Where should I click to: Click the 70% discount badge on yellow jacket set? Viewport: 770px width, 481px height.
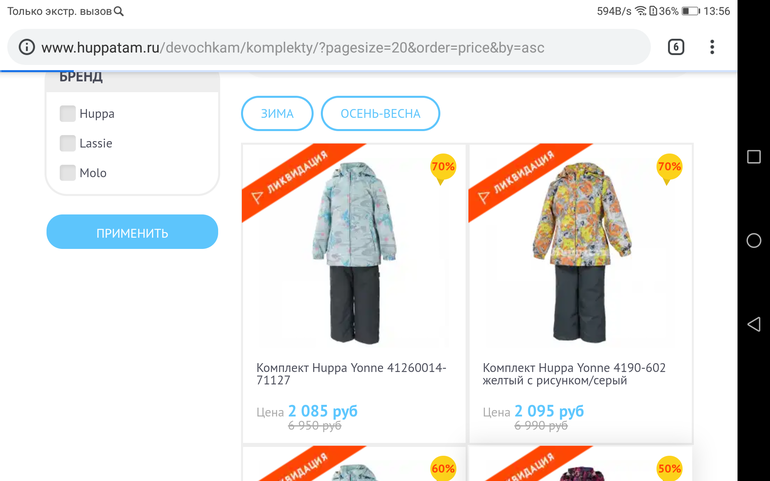pyautogui.click(x=669, y=169)
